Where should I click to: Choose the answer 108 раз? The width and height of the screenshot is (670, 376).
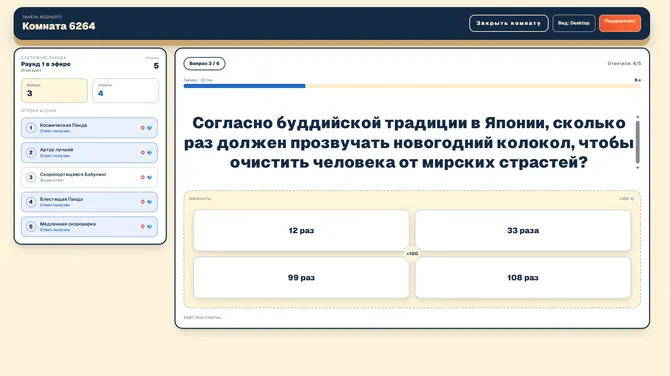pos(523,277)
